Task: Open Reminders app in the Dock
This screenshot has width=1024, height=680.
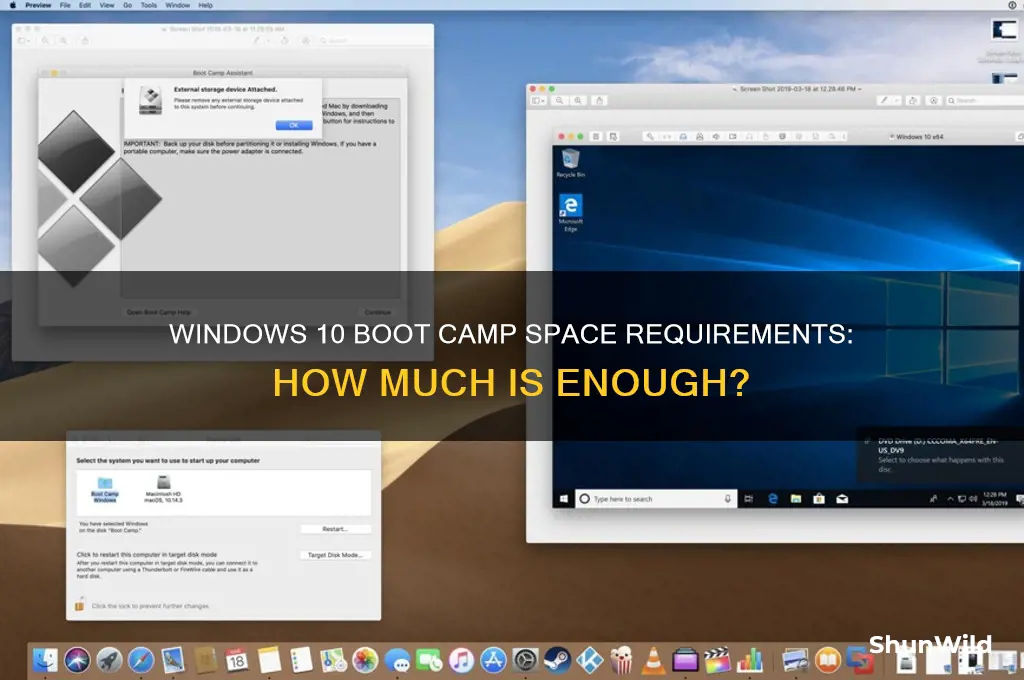Action: (x=300, y=660)
